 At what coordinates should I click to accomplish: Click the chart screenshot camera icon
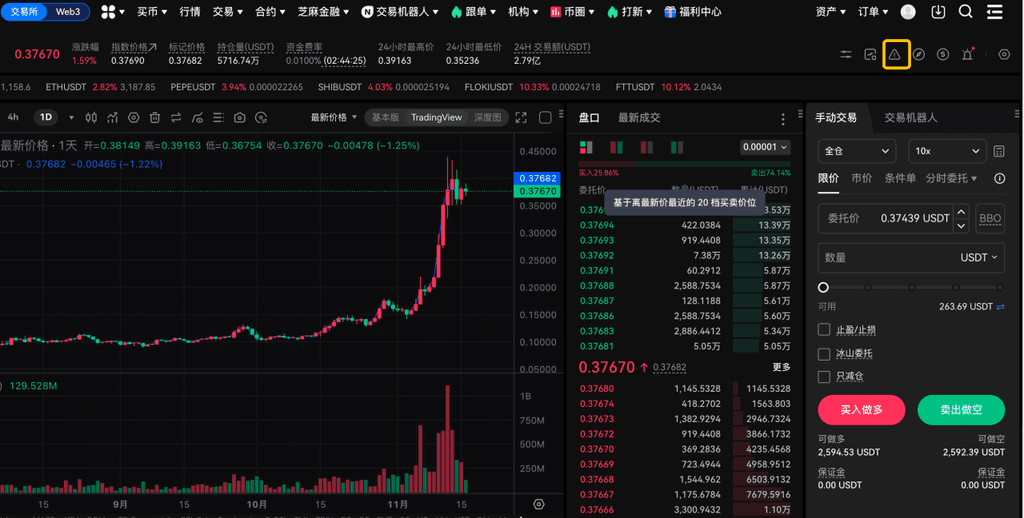point(239,118)
